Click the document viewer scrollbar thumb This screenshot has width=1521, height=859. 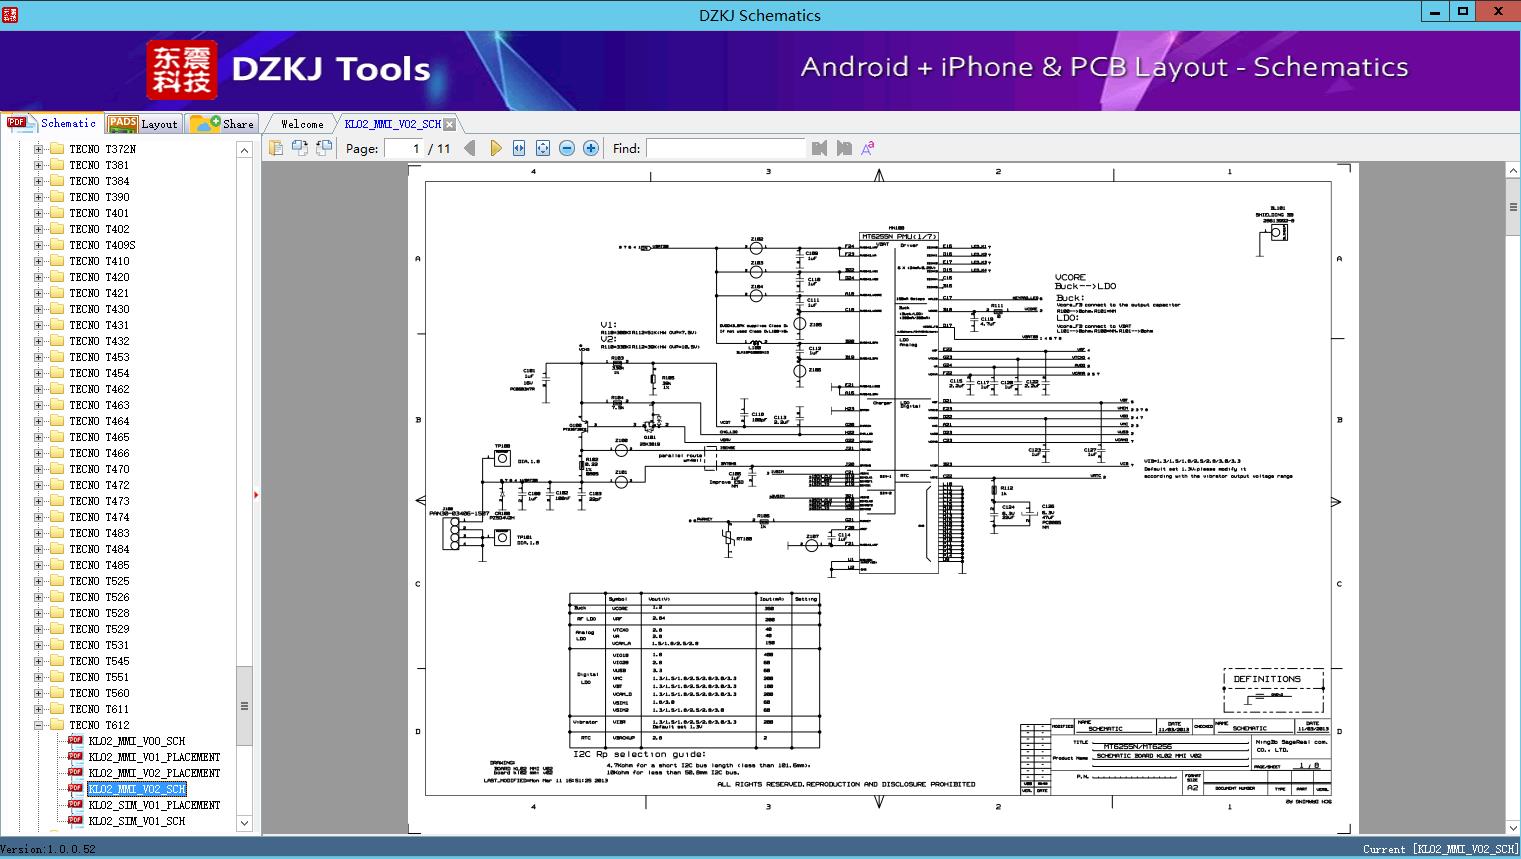click(x=1513, y=207)
